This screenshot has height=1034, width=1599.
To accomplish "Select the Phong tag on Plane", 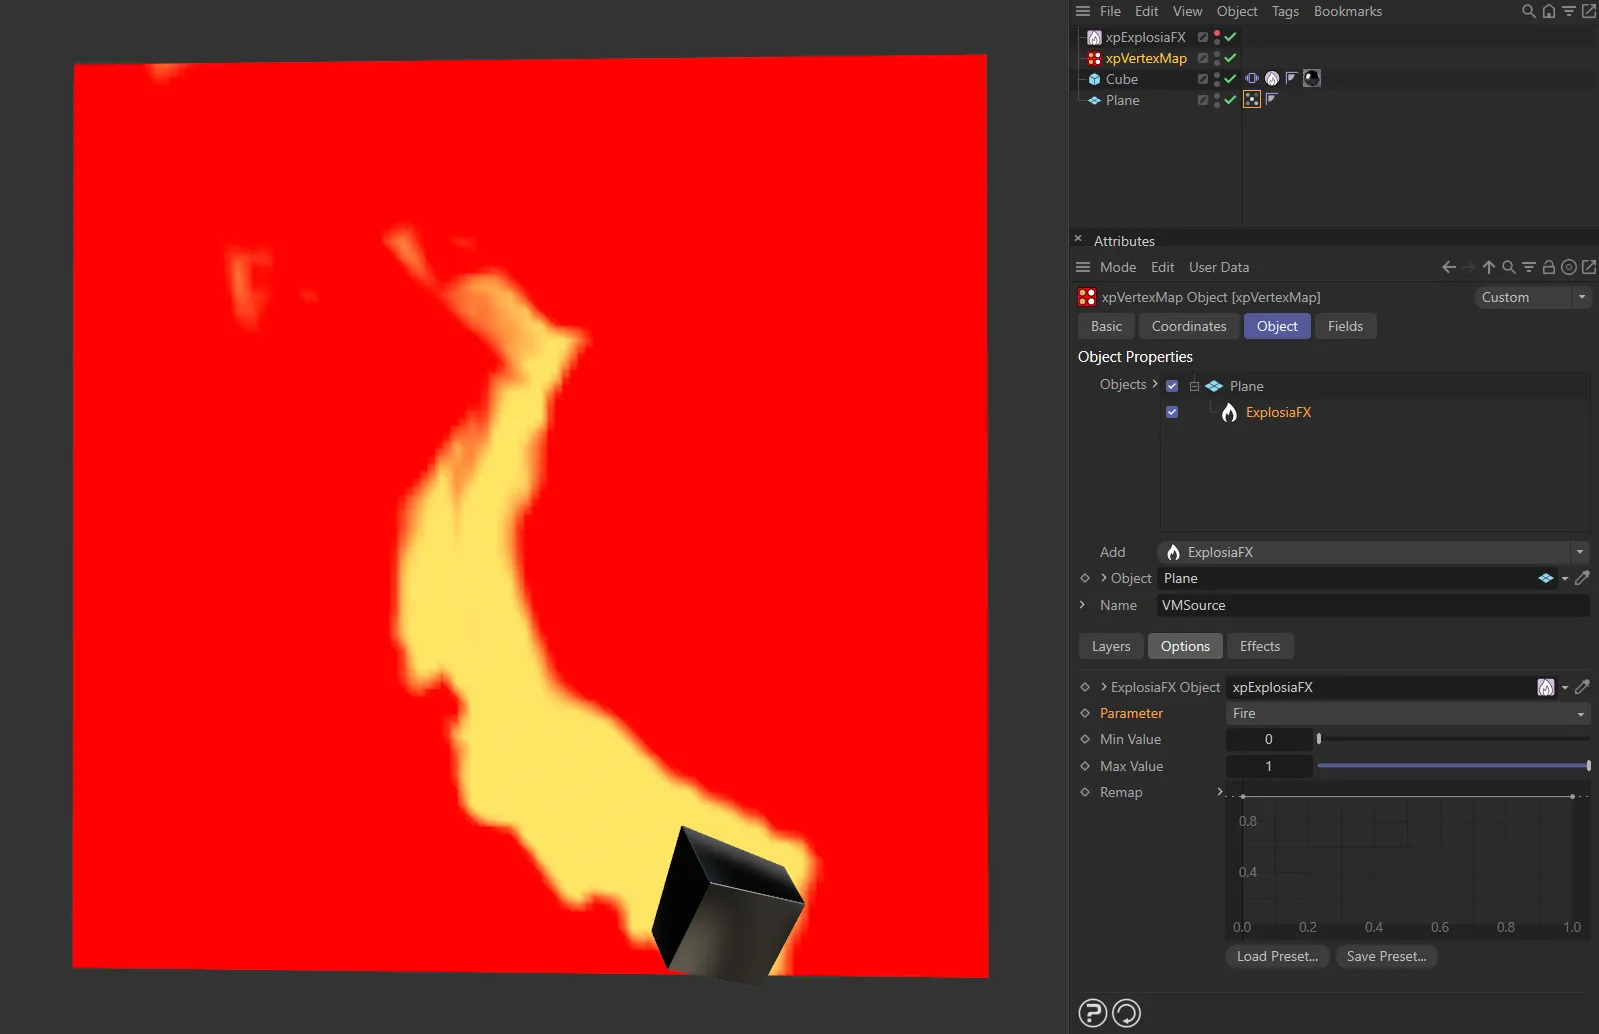I will 1272,99.
